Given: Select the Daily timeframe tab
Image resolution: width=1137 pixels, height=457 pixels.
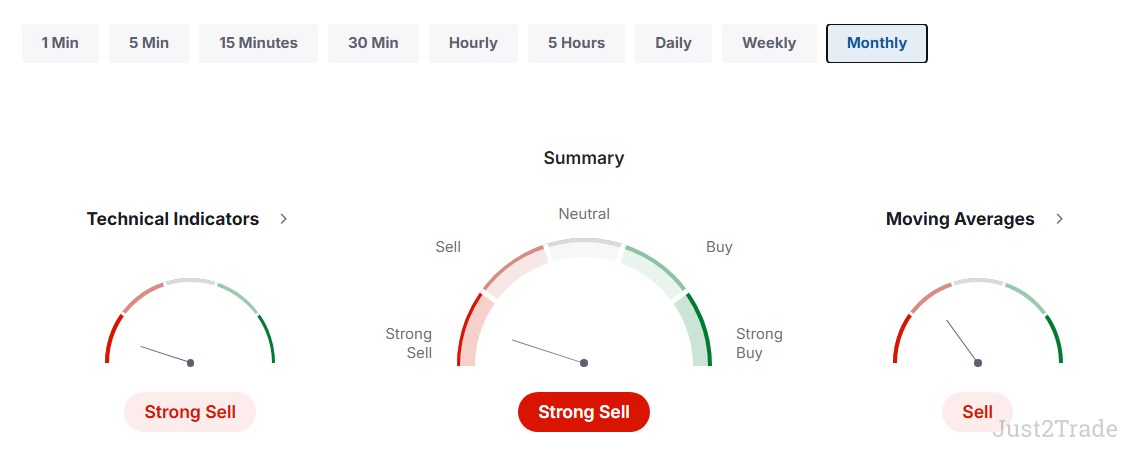Looking at the screenshot, I should pos(673,44).
